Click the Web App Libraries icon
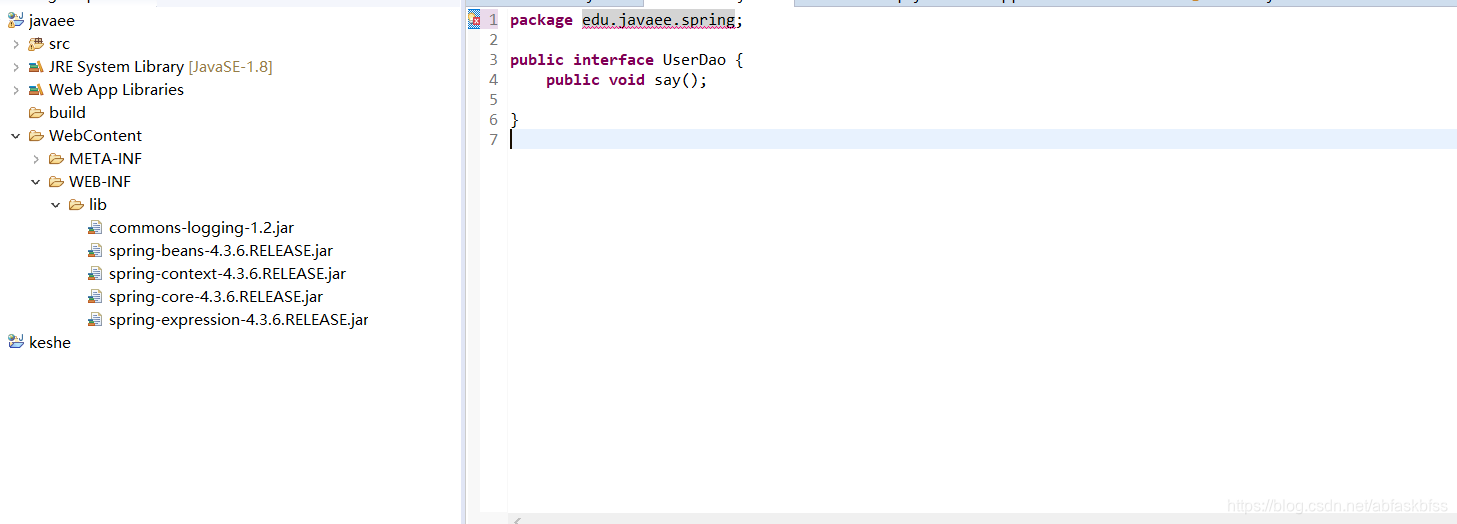The width and height of the screenshot is (1457, 524). pos(36,89)
